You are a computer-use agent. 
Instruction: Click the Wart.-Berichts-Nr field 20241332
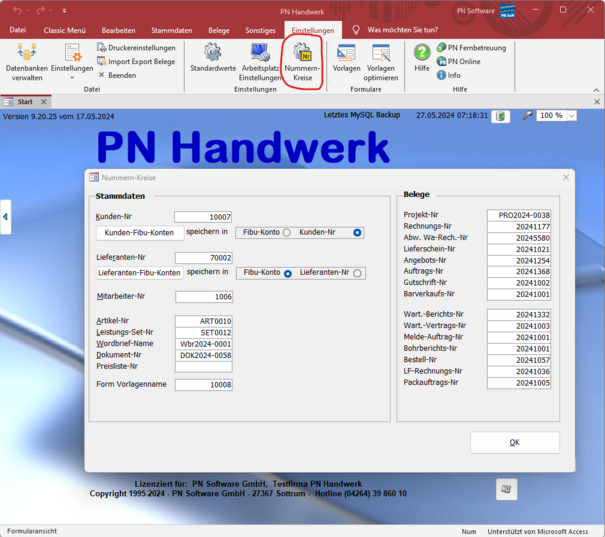[519, 315]
